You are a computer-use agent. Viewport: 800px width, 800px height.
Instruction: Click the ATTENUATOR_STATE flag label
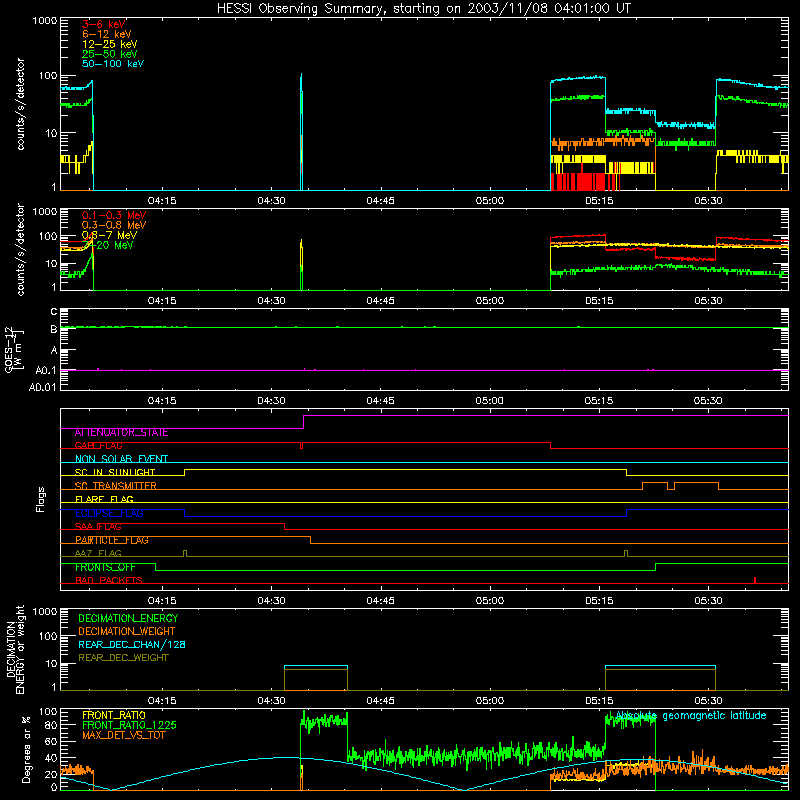[x=121, y=433]
